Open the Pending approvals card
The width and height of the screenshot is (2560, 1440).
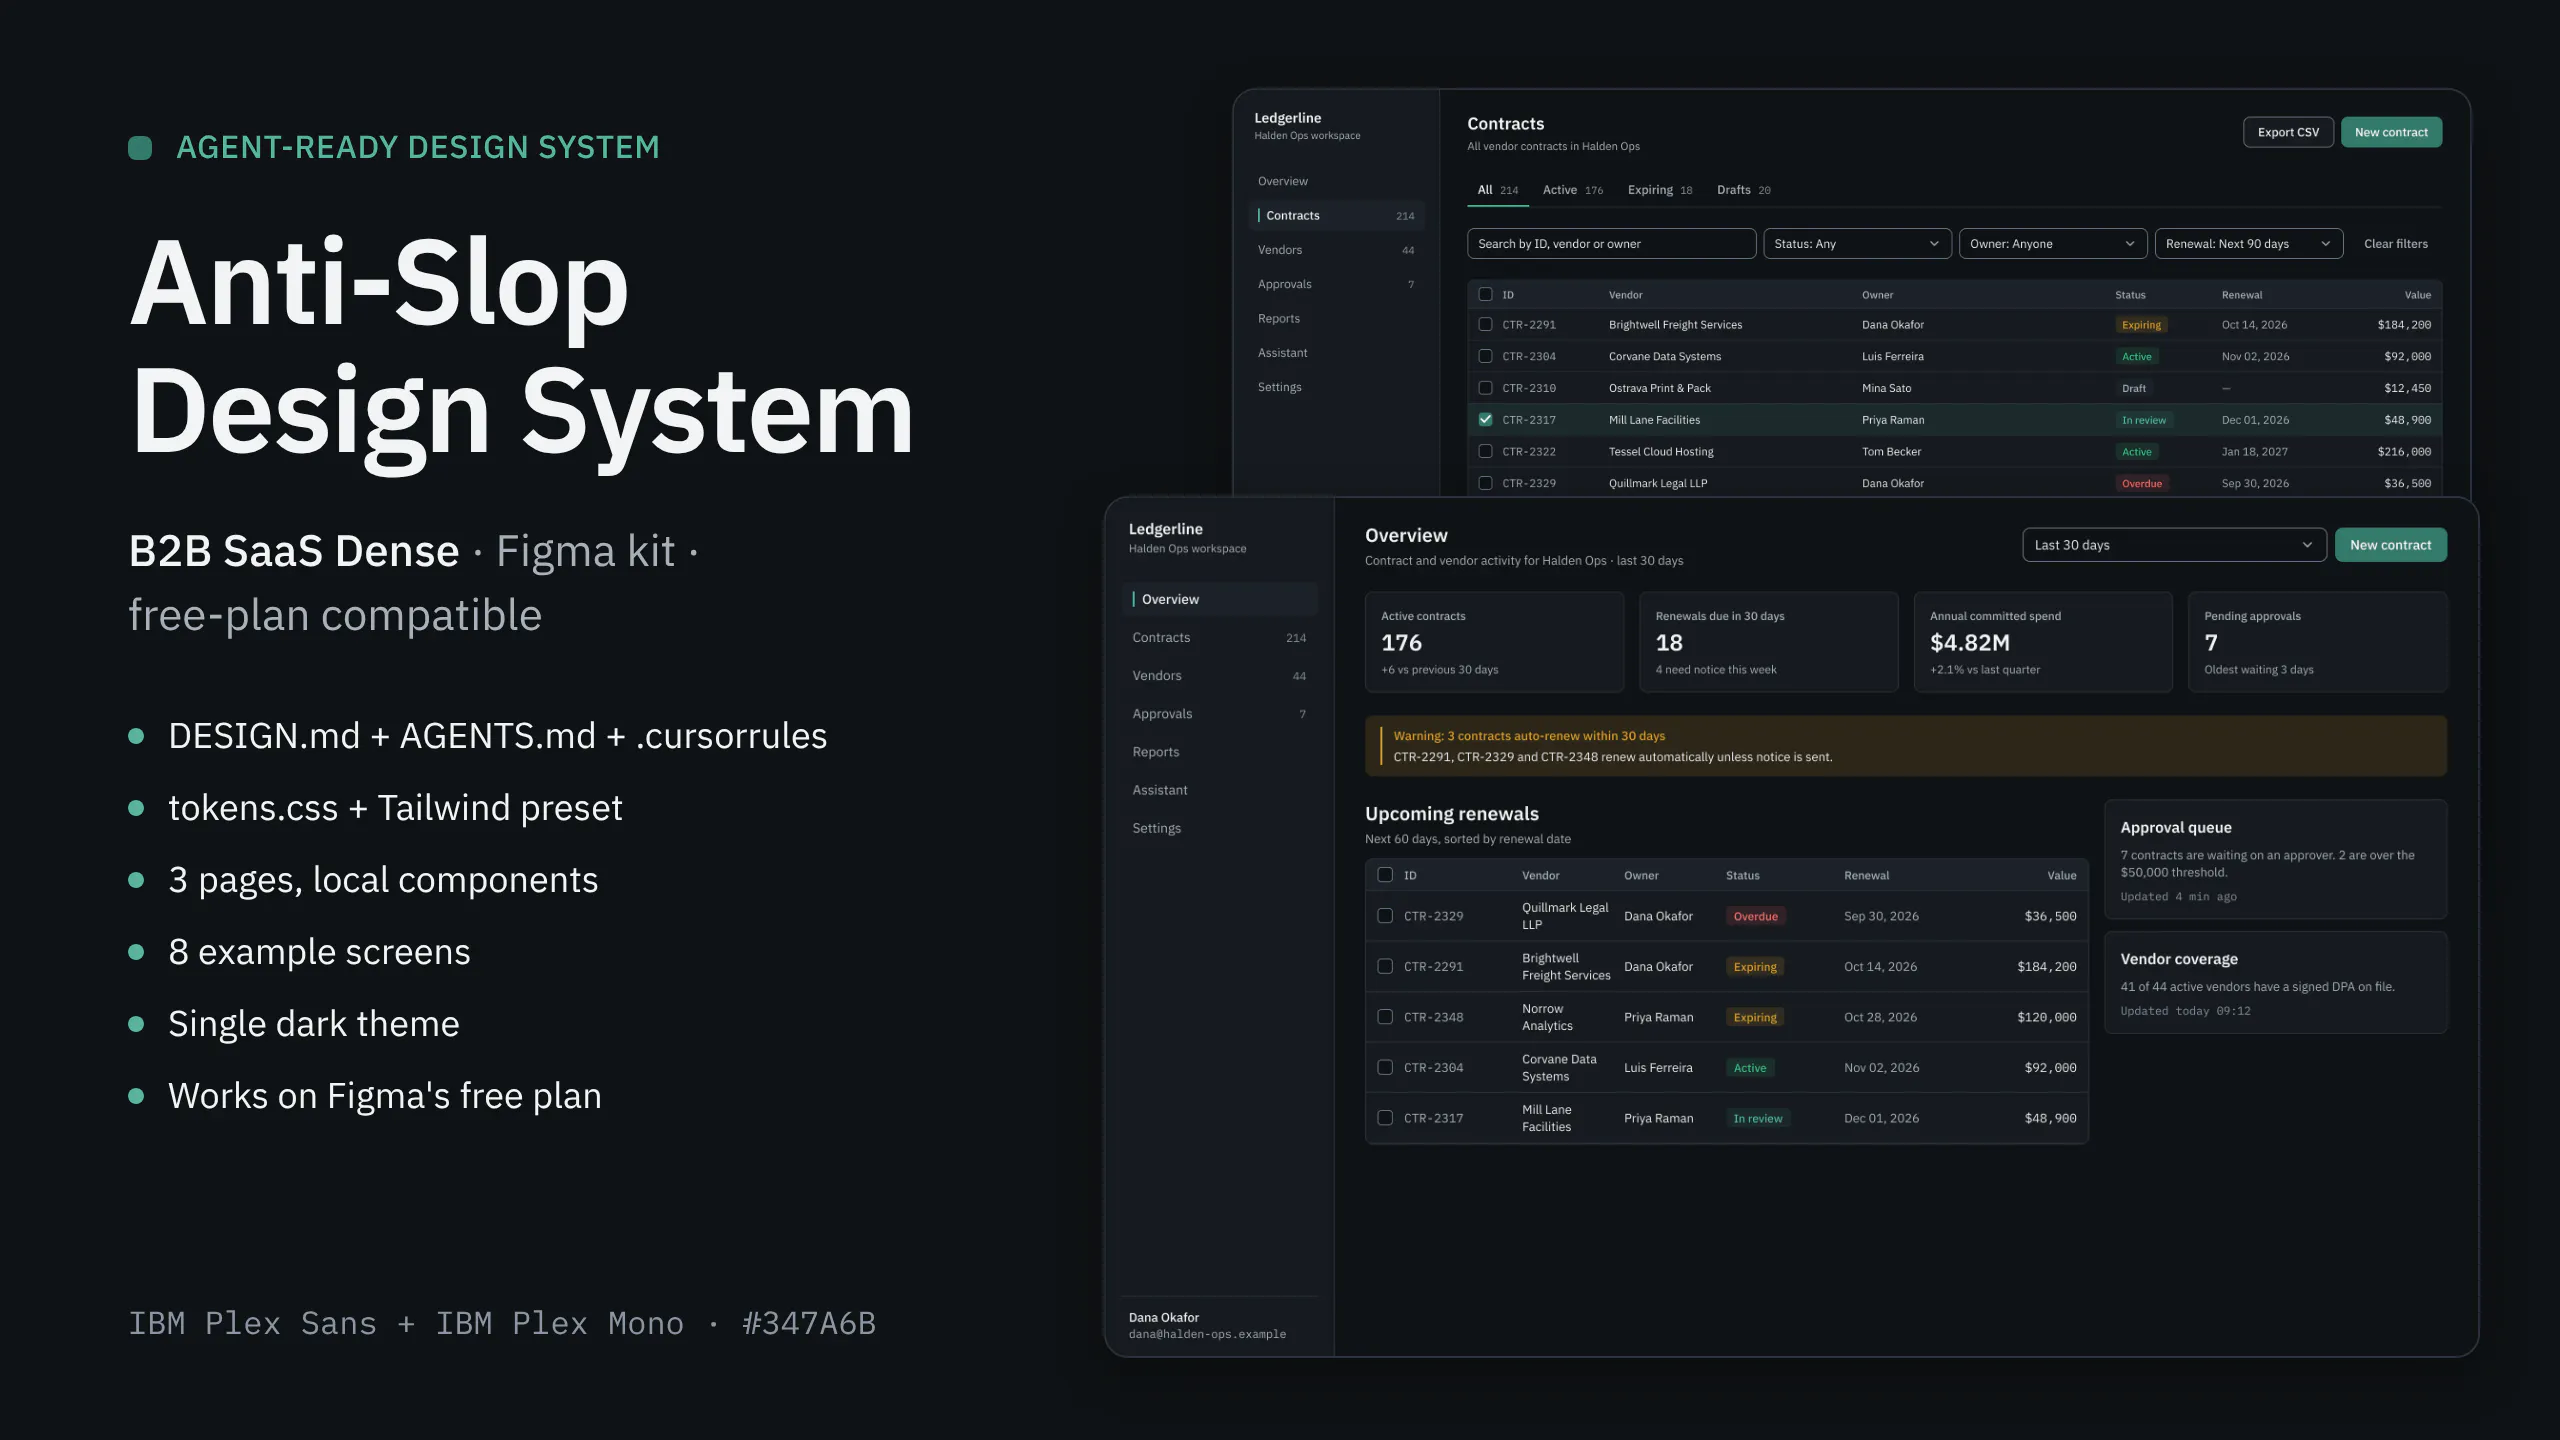2318,642
